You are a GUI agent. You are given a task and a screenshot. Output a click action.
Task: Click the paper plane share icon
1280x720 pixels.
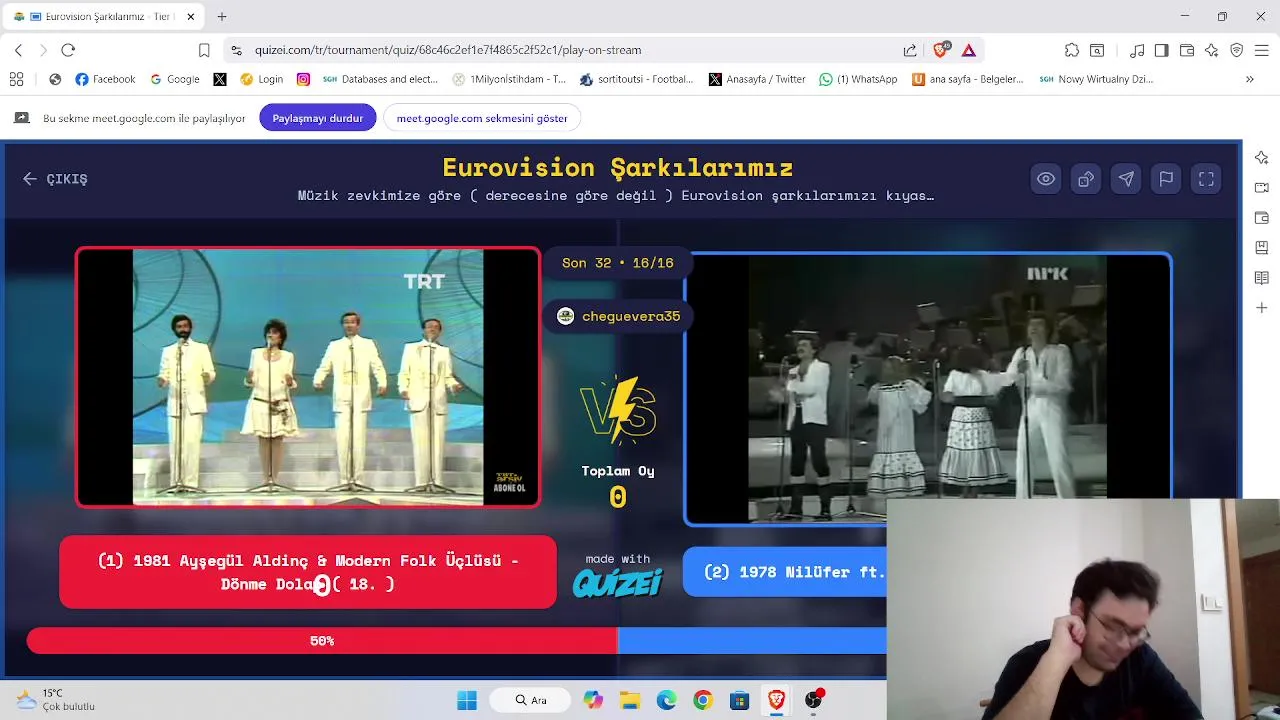1126,179
